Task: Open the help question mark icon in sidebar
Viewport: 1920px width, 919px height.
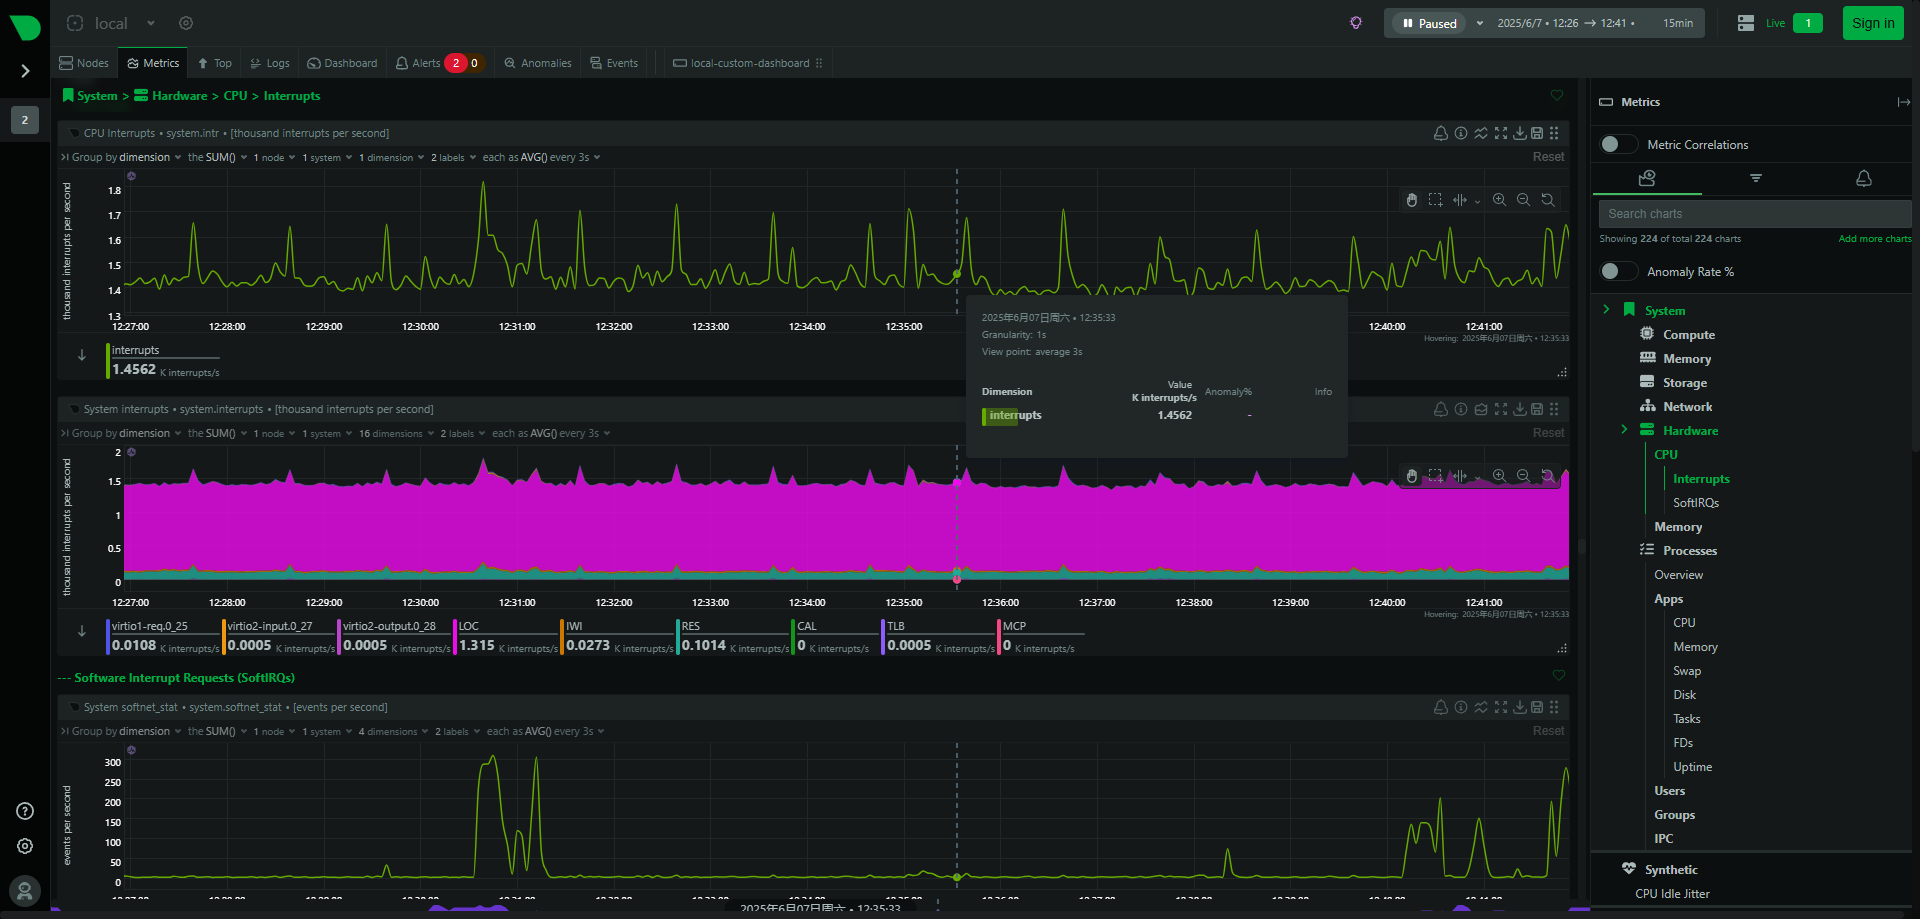Action: 25,811
